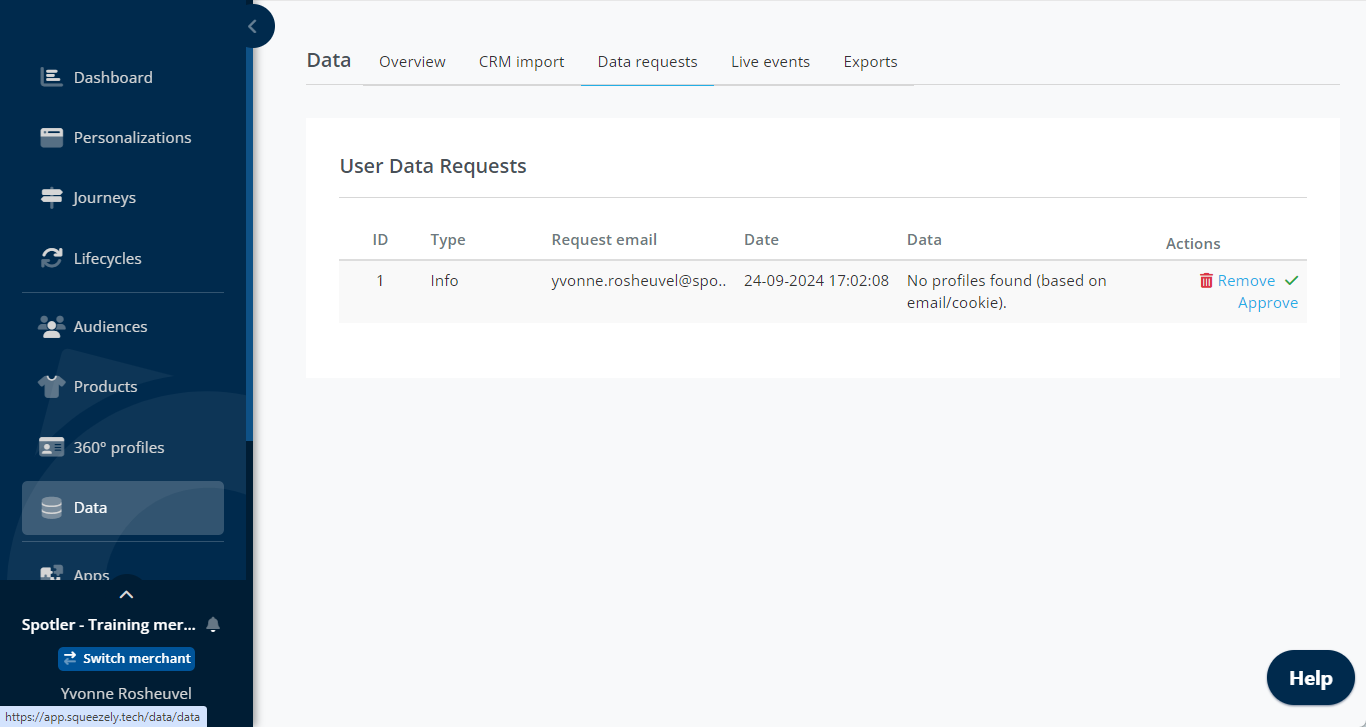Expand the merchant panel with up chevron
1366x727 pixels.
[126, 594]
